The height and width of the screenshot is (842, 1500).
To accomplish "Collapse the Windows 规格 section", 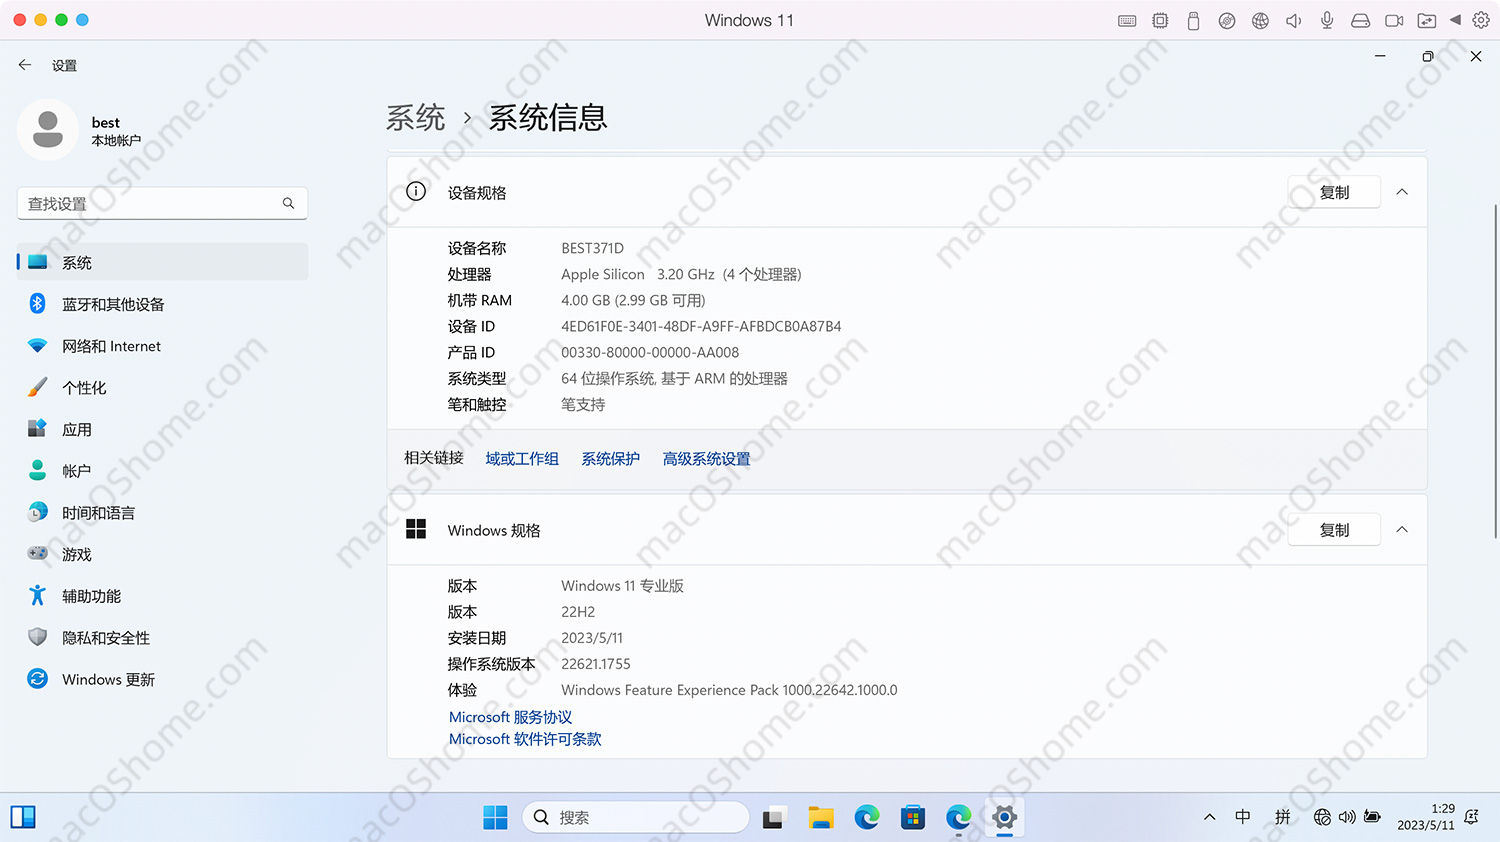I will (x=1401, y=529).
